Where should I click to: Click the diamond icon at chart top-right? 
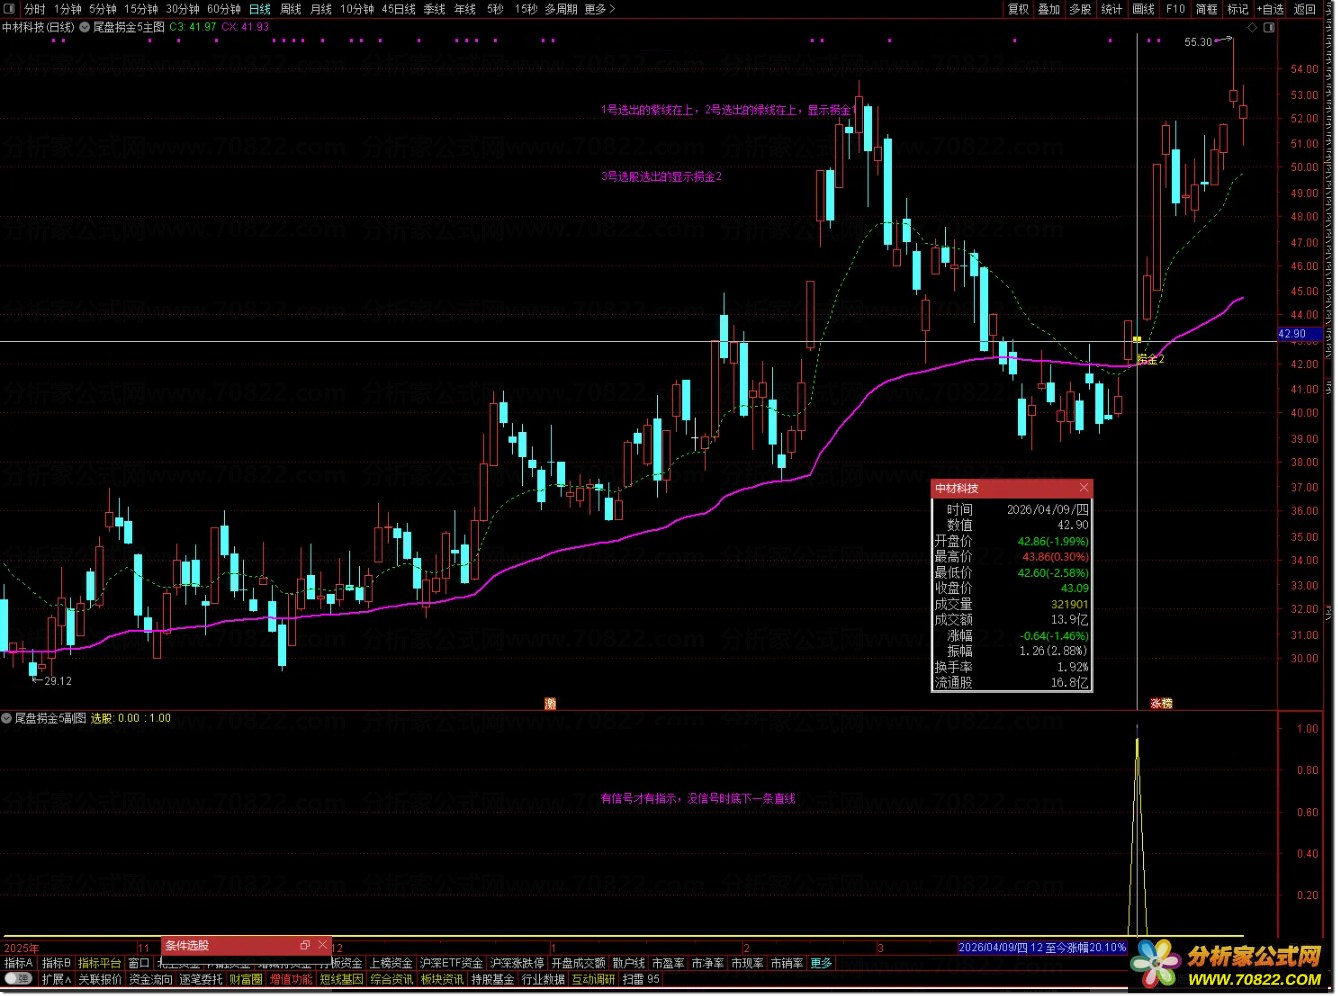pyautogui.click(x=1254, y=27)
